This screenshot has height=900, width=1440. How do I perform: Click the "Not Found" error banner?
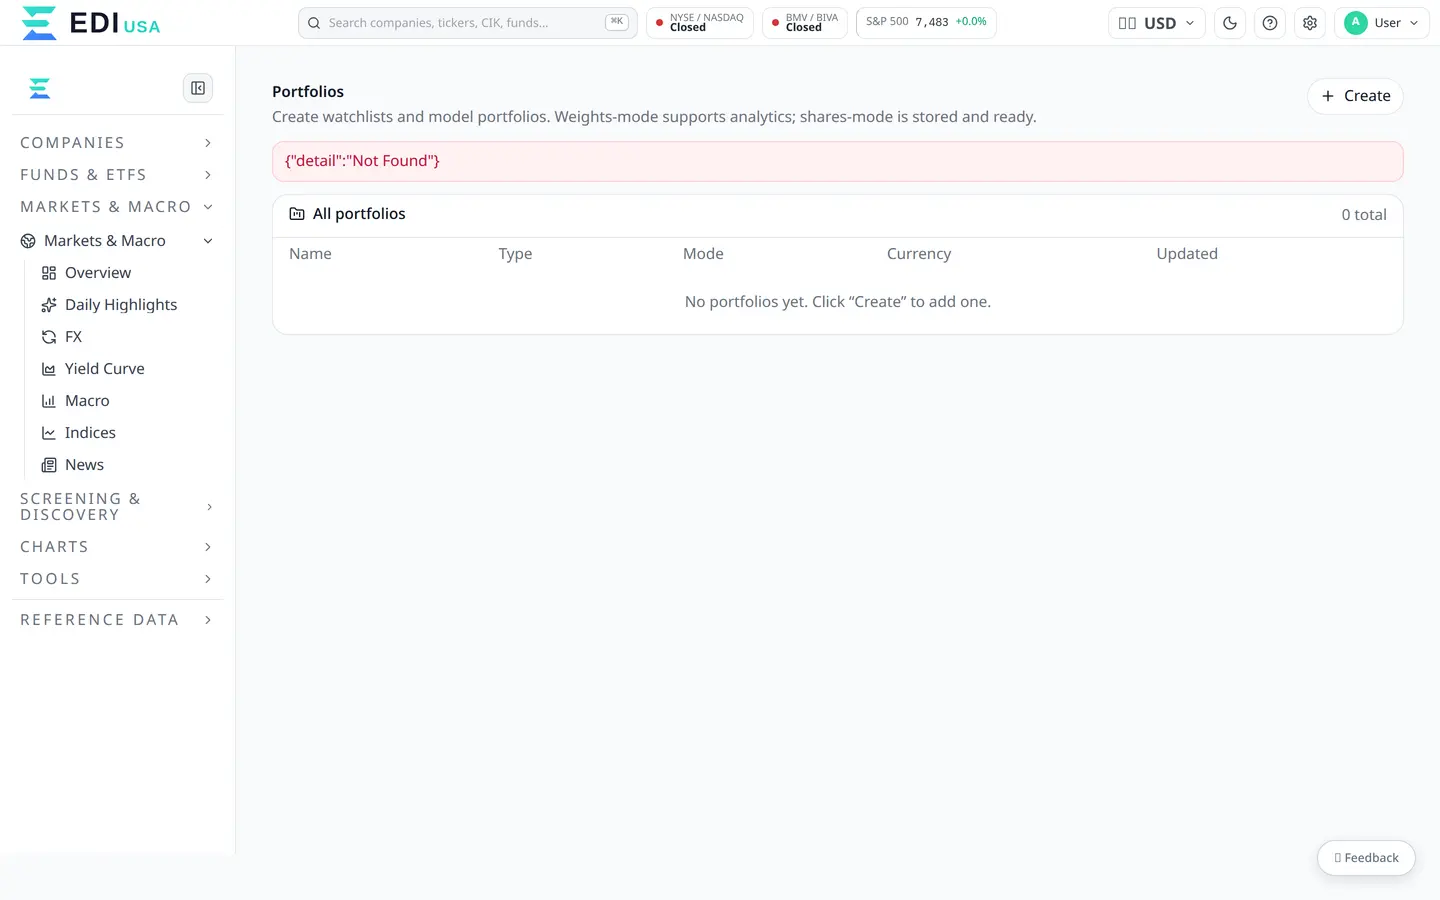tap(838, 161)
